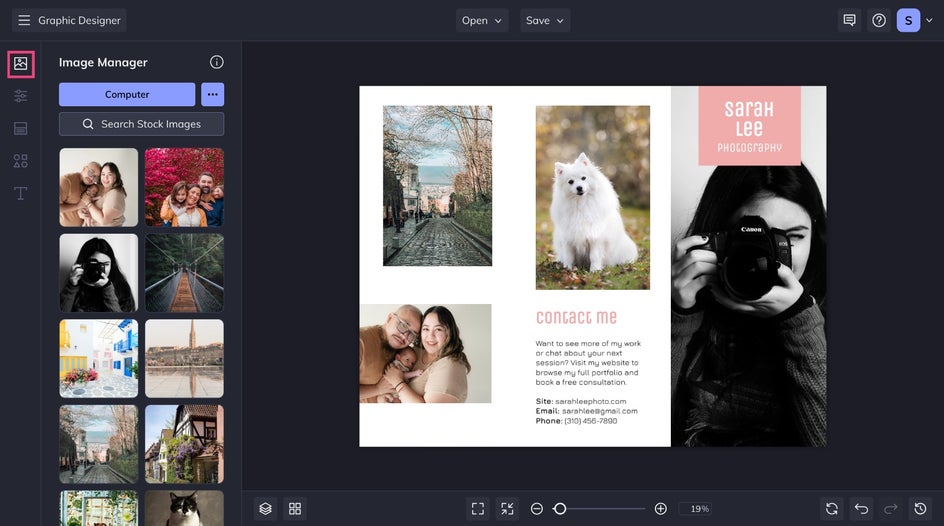Open the history clock icon
Screen dimensions: 944x526
[x=921, y=509]
